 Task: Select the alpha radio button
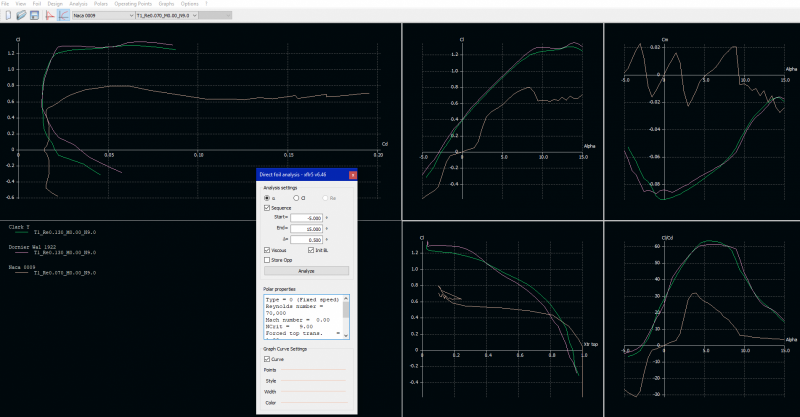[x=267, y=198]
